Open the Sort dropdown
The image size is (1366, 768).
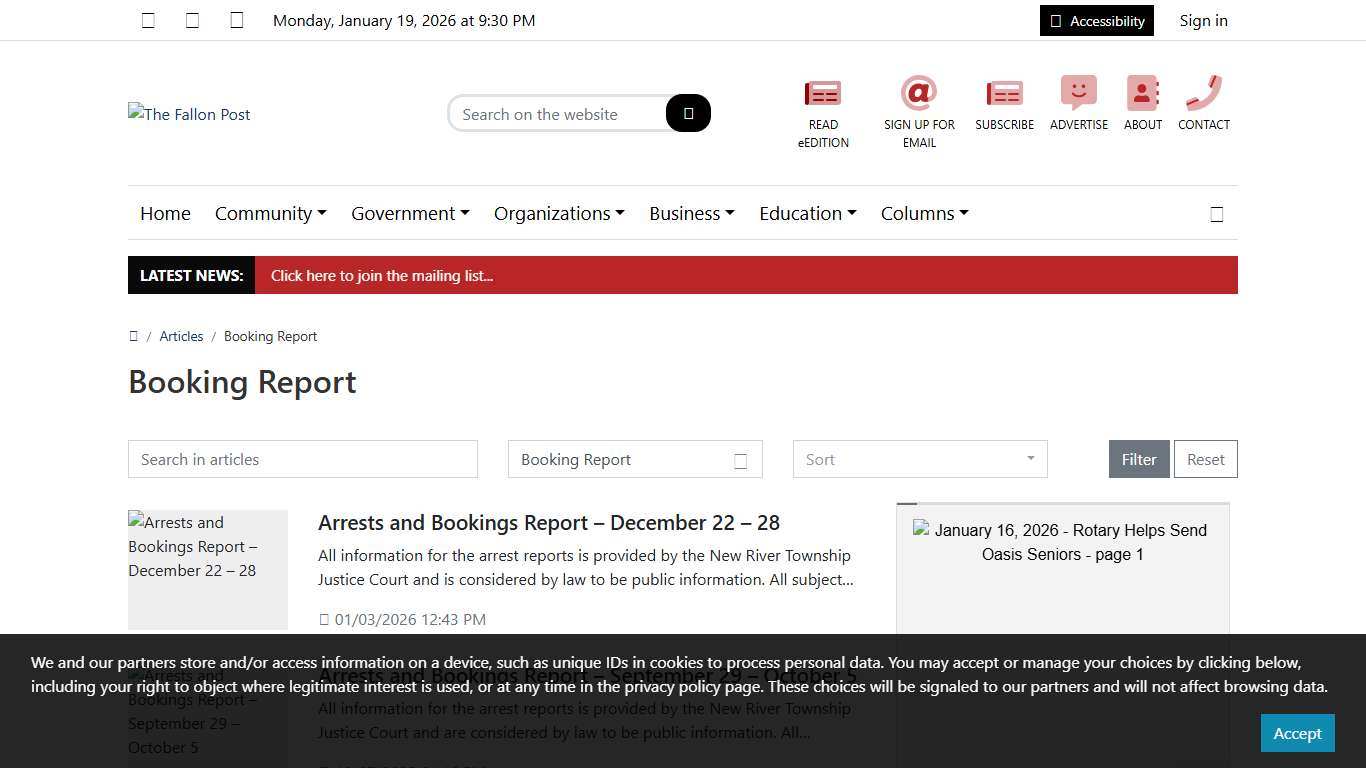coord(918,459)
